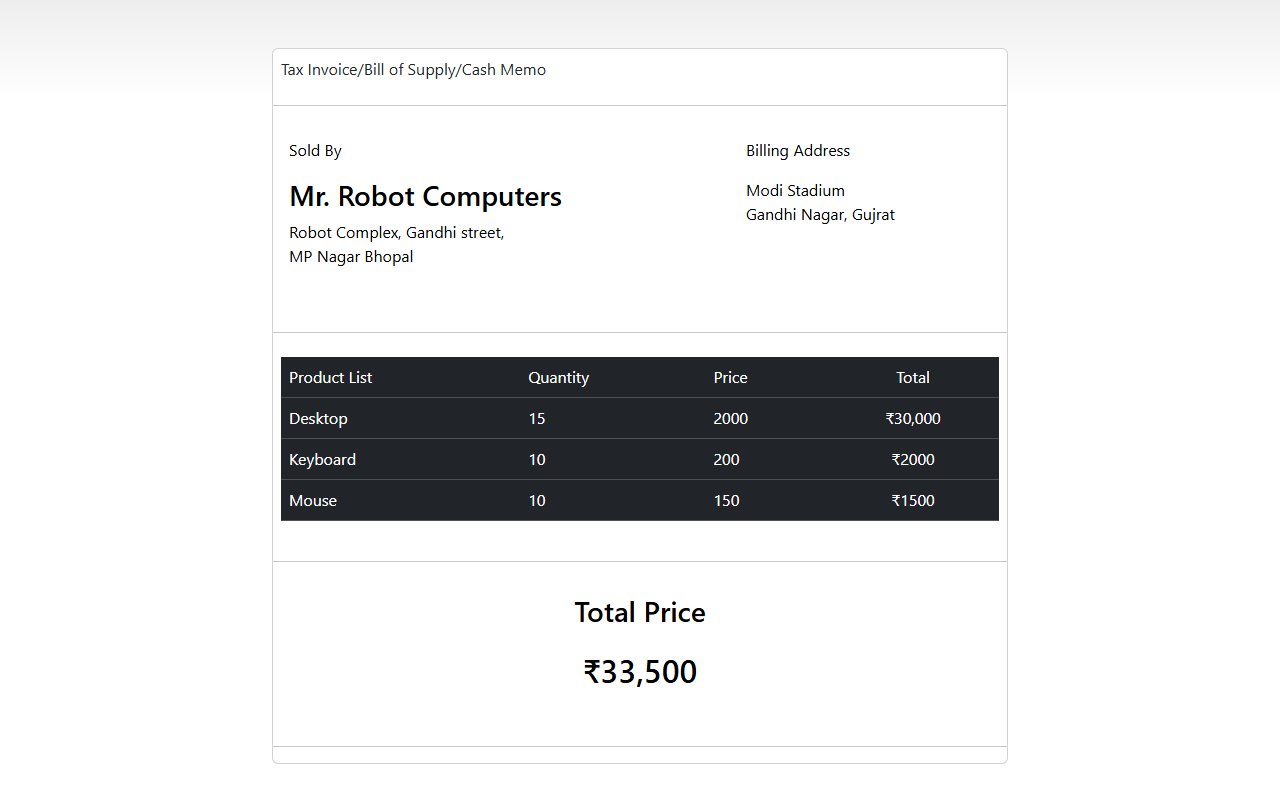The height and width of the screenshot is (800, 1280).
Task: Click the ₹33,500 grand total amount
Action: point(640,672)
